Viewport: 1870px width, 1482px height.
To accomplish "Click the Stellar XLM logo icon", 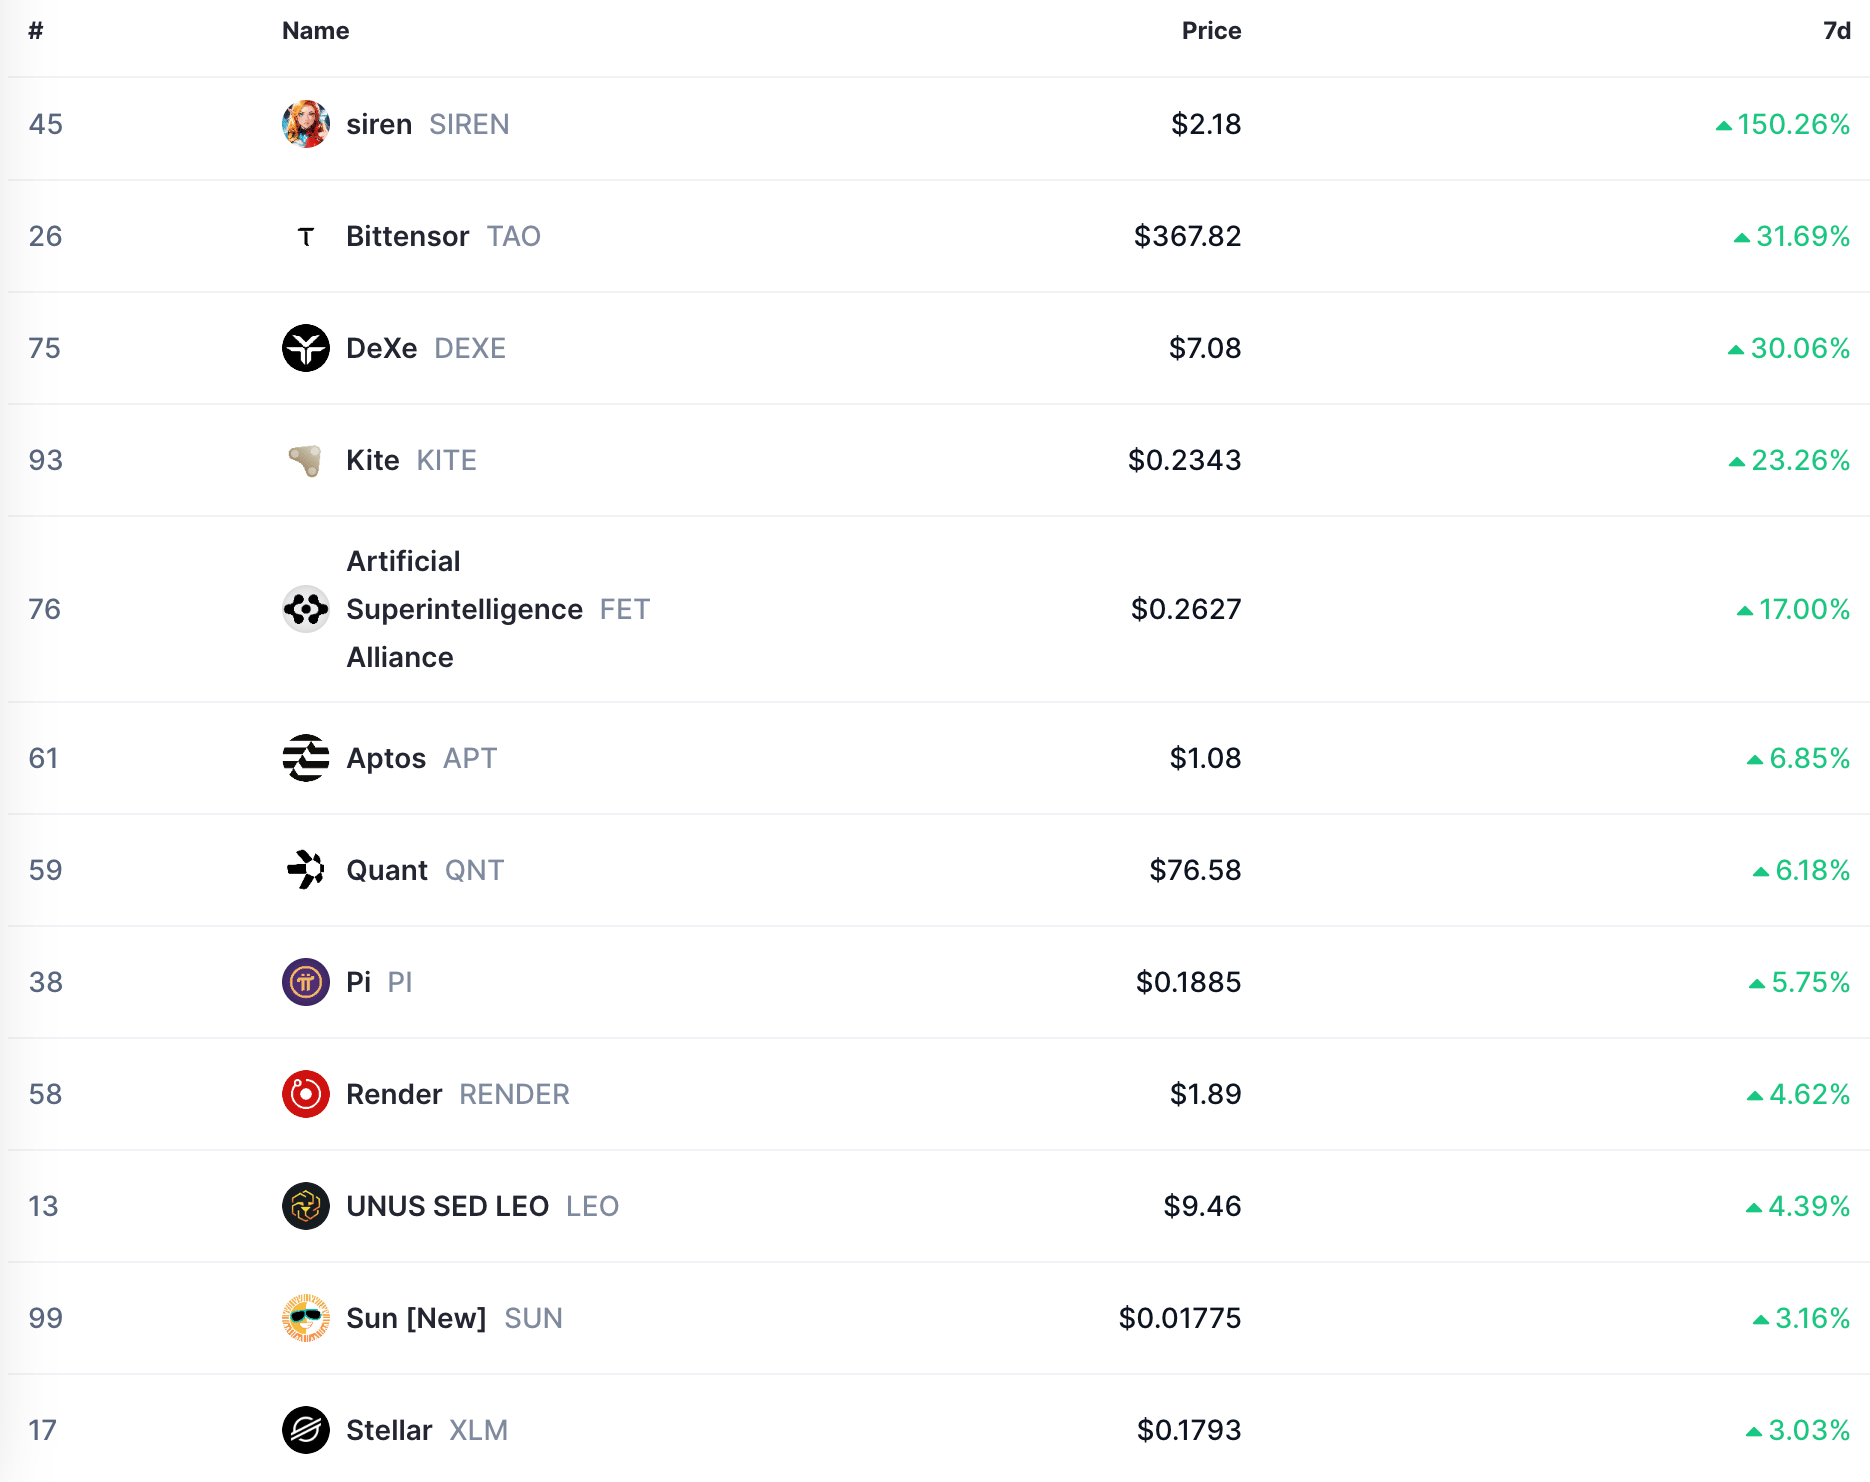I will click(x=306, y=1430).
